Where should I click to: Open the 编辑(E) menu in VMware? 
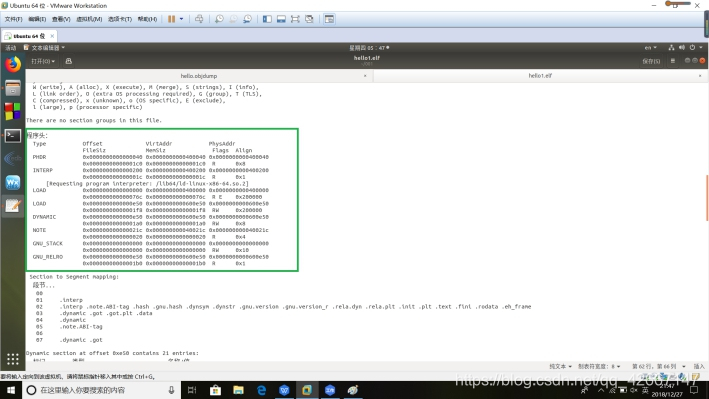[x=37, y=19]
